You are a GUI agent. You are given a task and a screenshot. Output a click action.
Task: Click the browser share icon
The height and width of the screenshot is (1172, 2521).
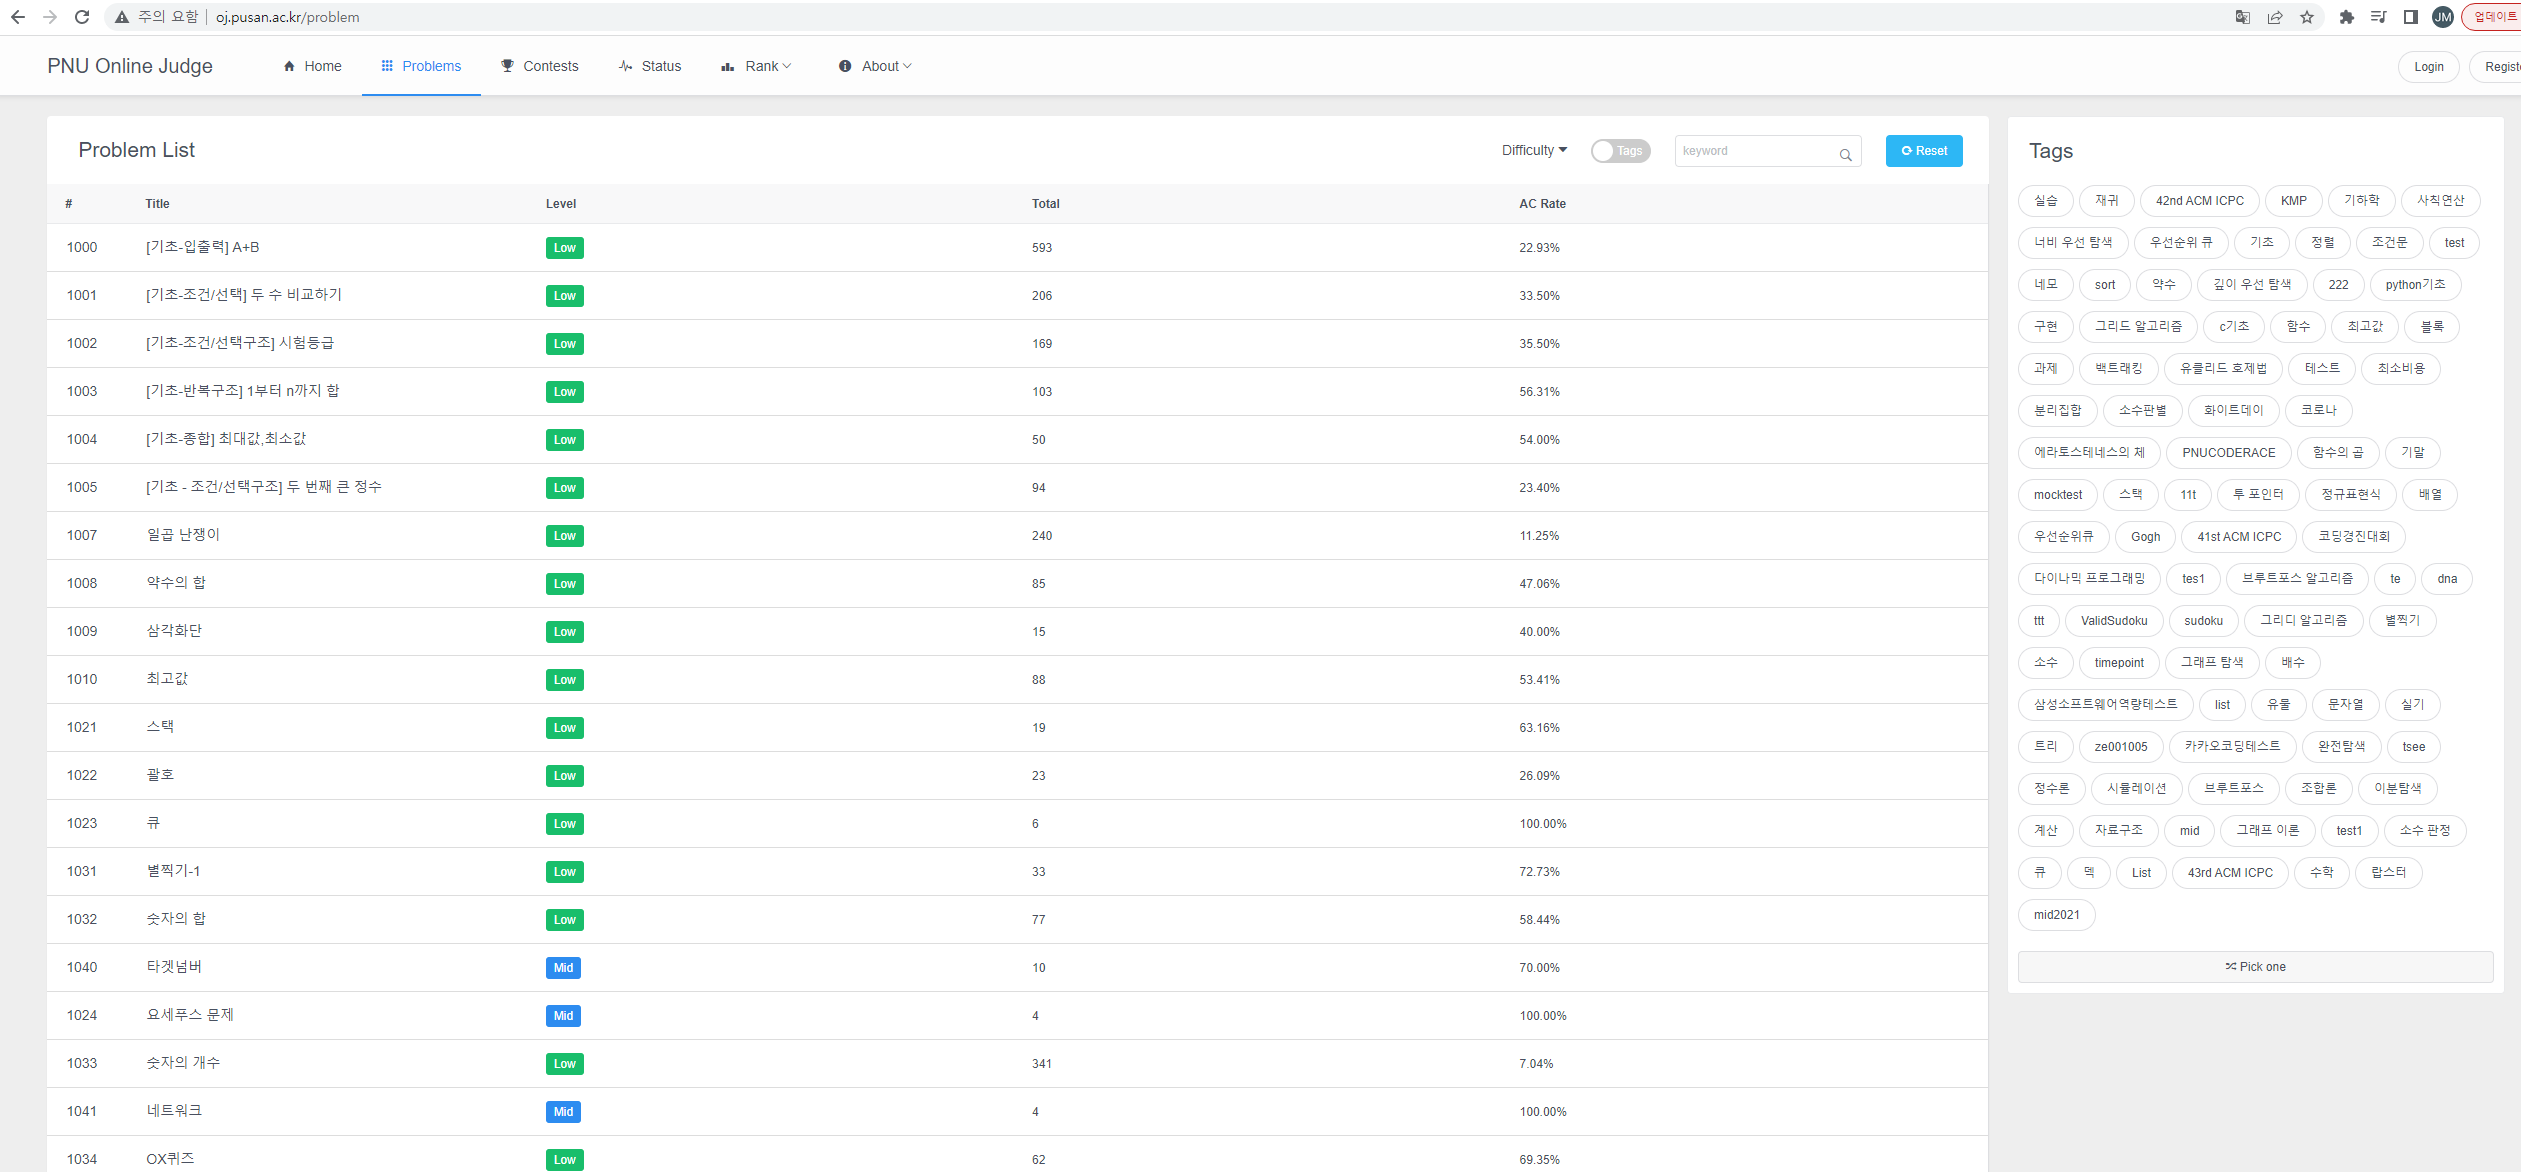[2276, 16]
